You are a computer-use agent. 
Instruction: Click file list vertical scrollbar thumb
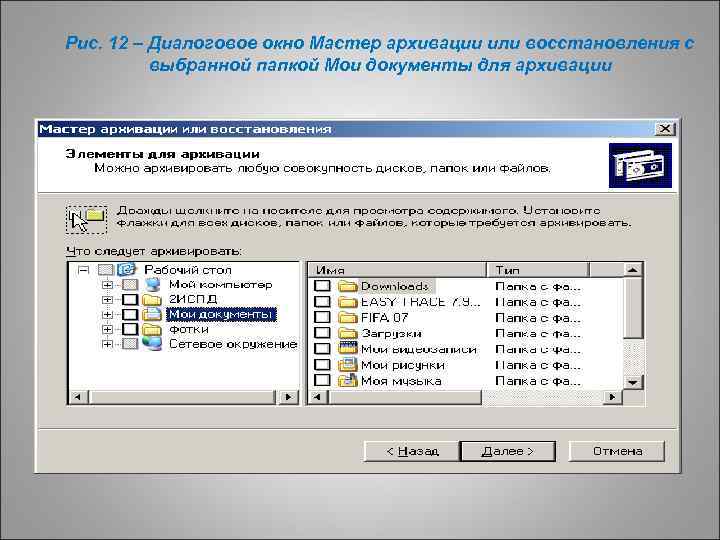[x=633, y=307]
